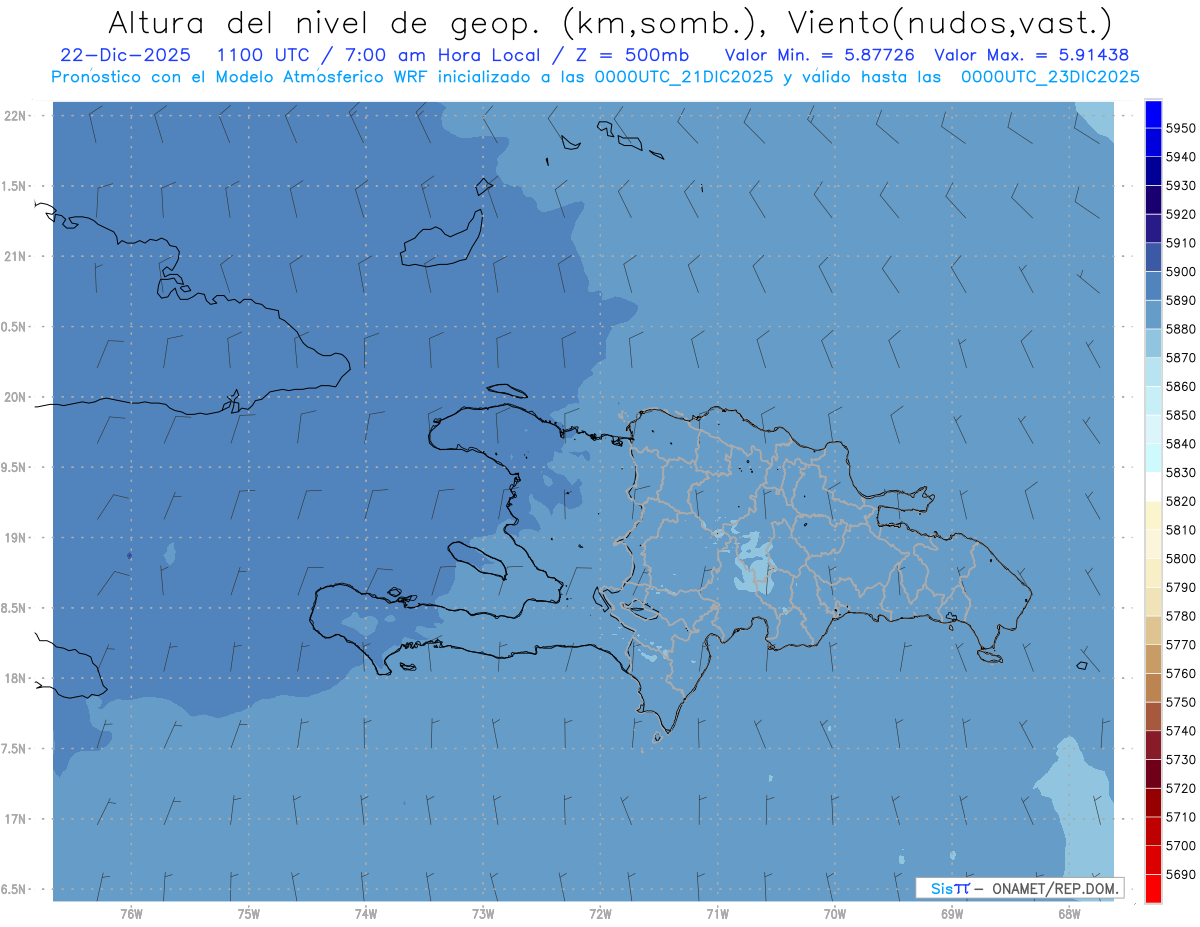This screenshot has width=1200, height=927.
Task: Click the '74W' longitude label
Action: [365, 914]
